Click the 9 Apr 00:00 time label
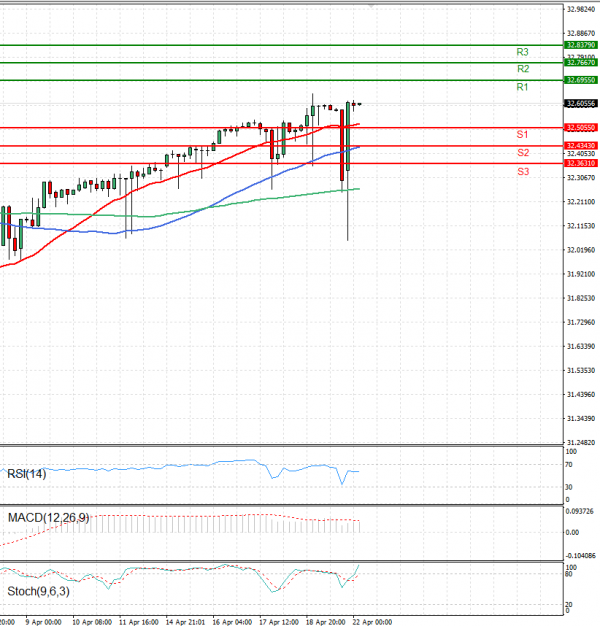Image resolution: width=600 pixels, height=626 pixels. click(44, 622)
